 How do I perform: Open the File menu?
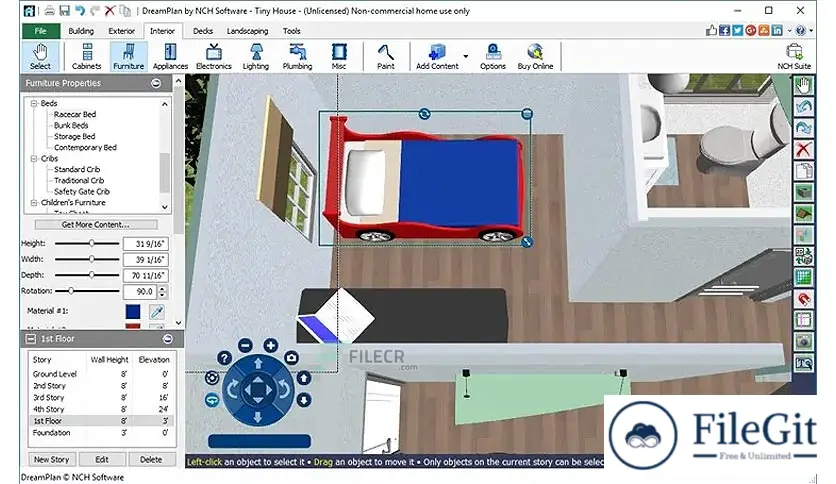coord(41,31)
